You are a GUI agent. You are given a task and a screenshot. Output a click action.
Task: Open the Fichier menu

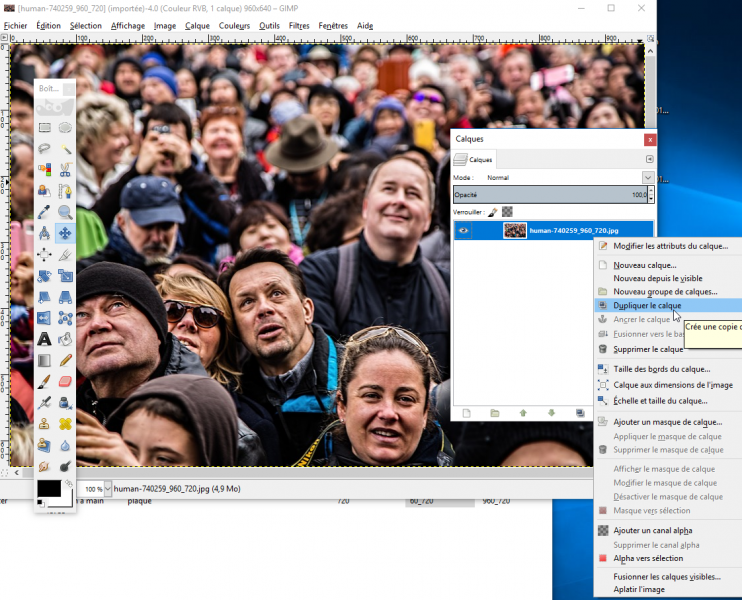pos(15,26)
